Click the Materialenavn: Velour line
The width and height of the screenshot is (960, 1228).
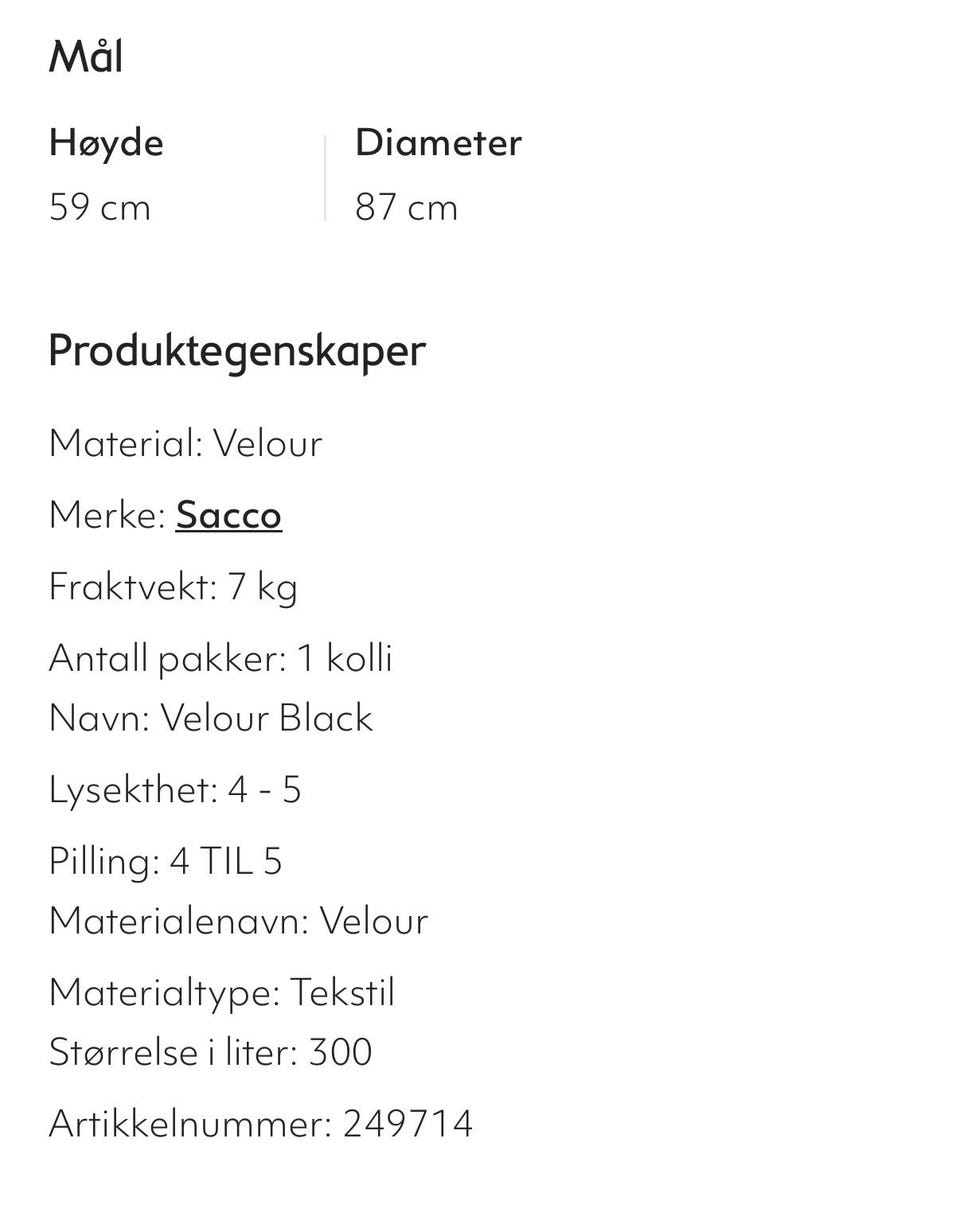coord(238,920)
